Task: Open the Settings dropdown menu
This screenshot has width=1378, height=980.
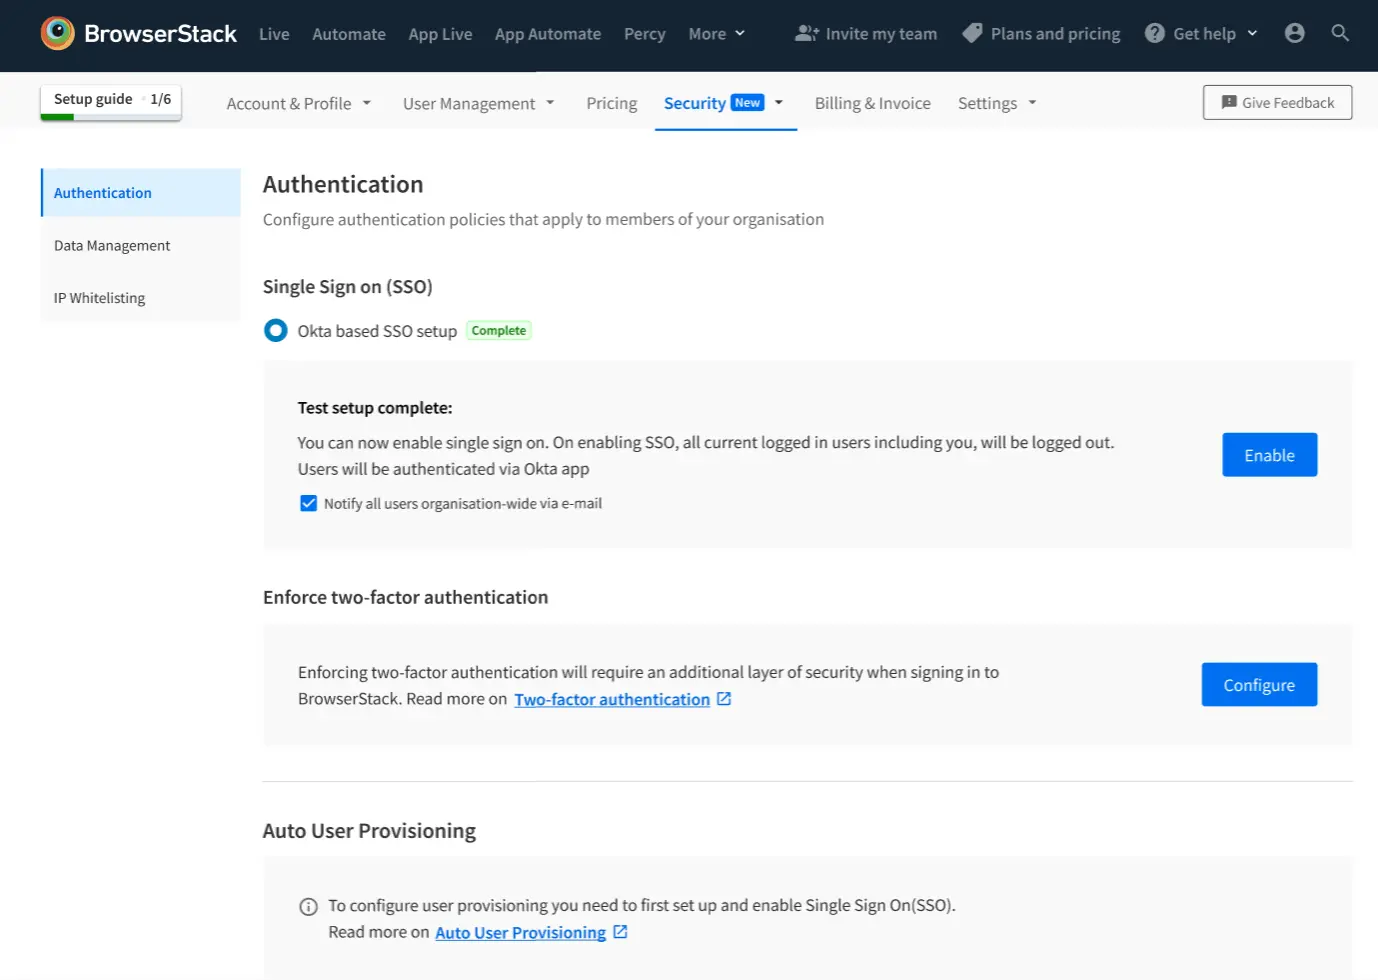Action: click(x=996, y=103)
